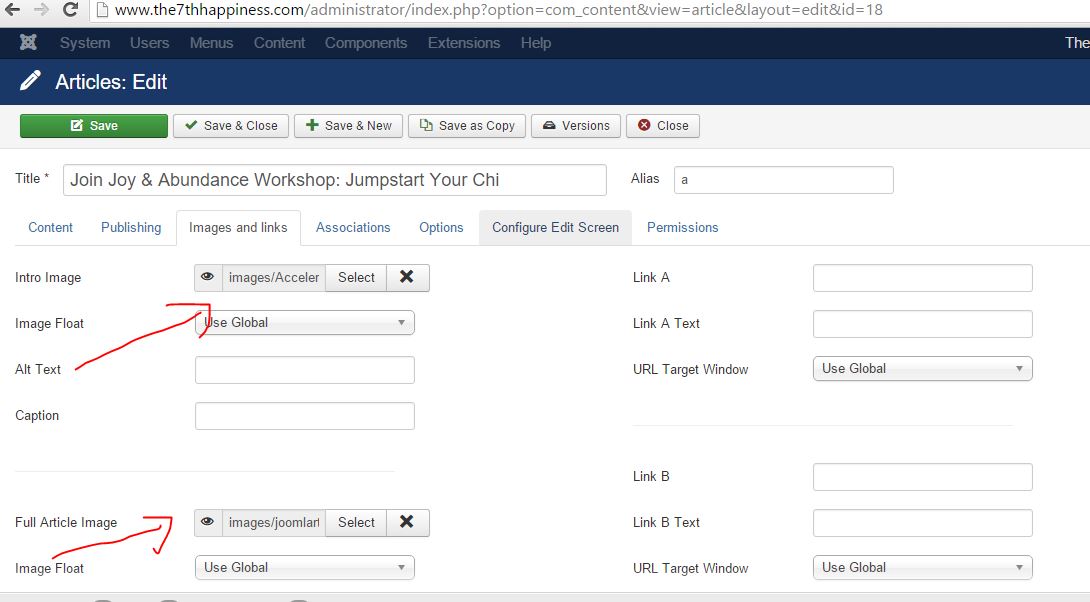Clear the Full Article Image with X button
This screenshot has height=602, width=1090.
[407, 522]
